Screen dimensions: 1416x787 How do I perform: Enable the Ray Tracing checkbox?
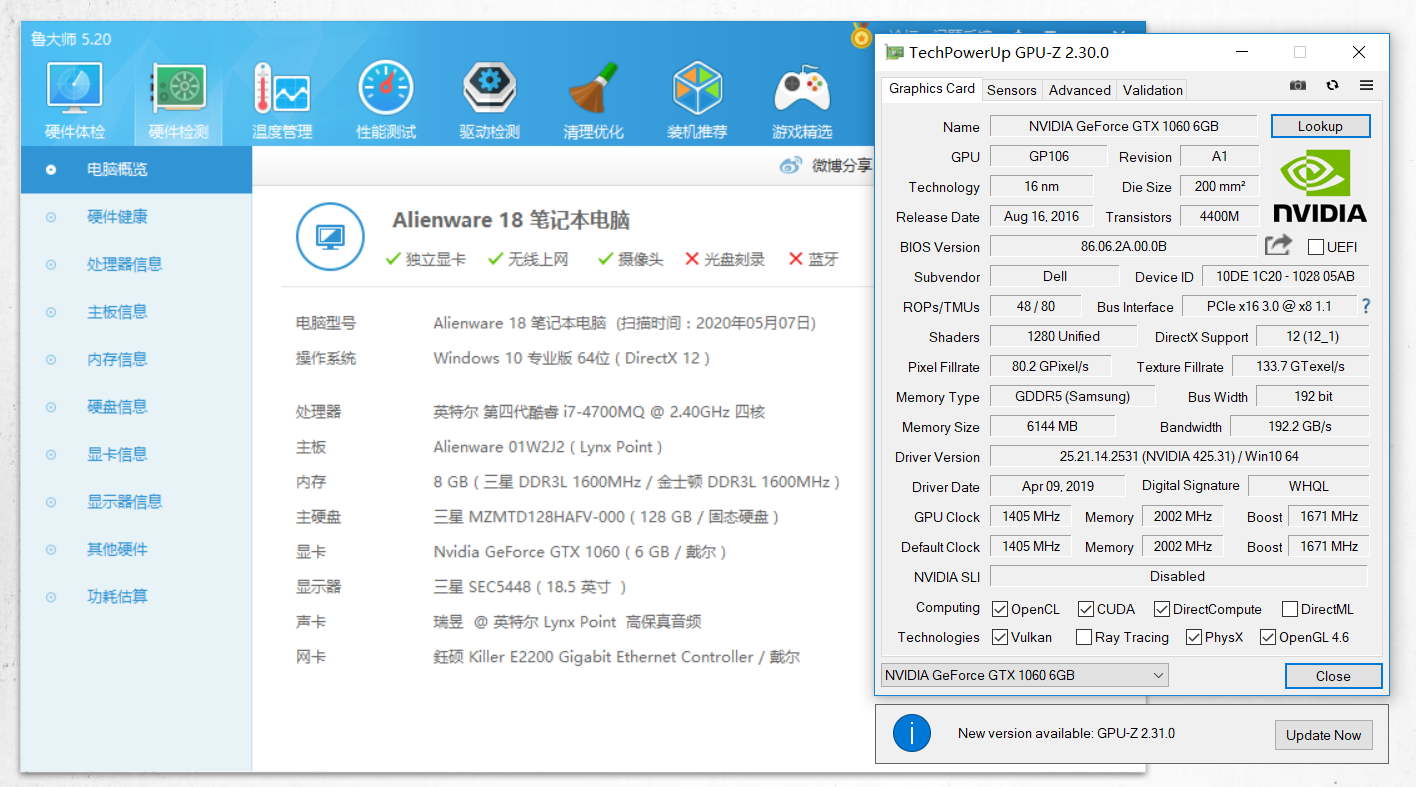pos(1084,637)
